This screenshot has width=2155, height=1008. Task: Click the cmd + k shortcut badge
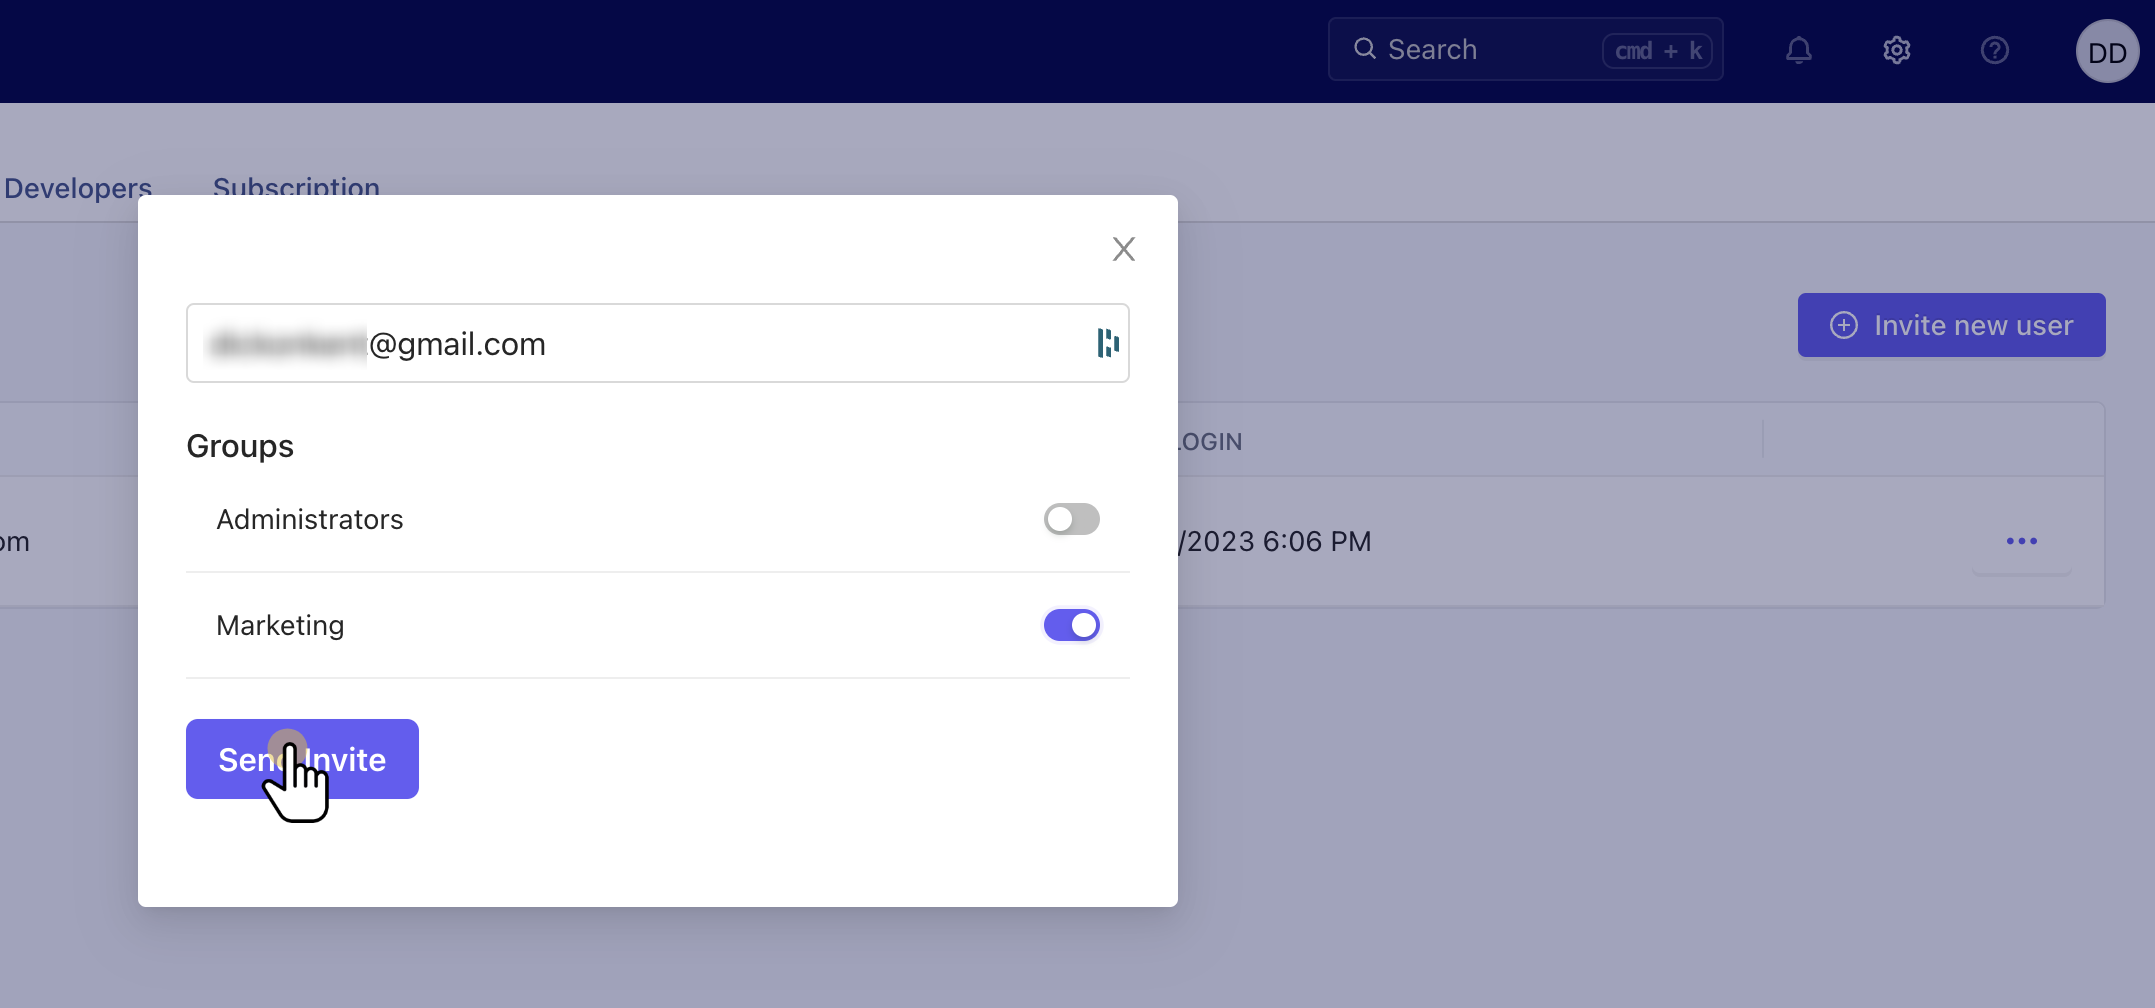pyautogui.click(x=1657, y=50)
